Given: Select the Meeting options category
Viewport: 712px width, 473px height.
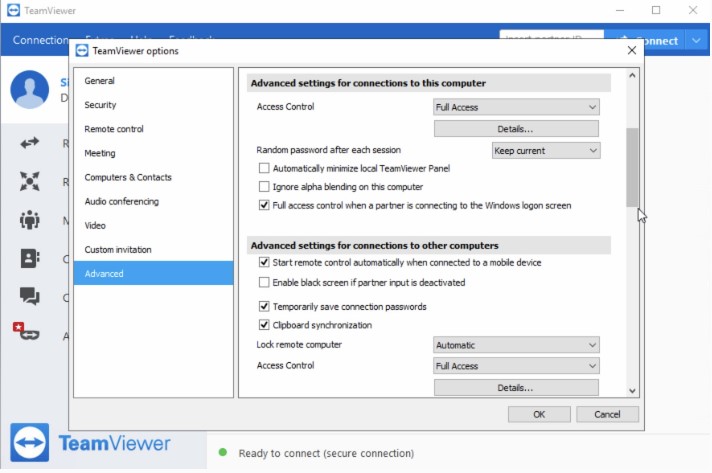Looking at the screenshot, I should pos(153,153).
